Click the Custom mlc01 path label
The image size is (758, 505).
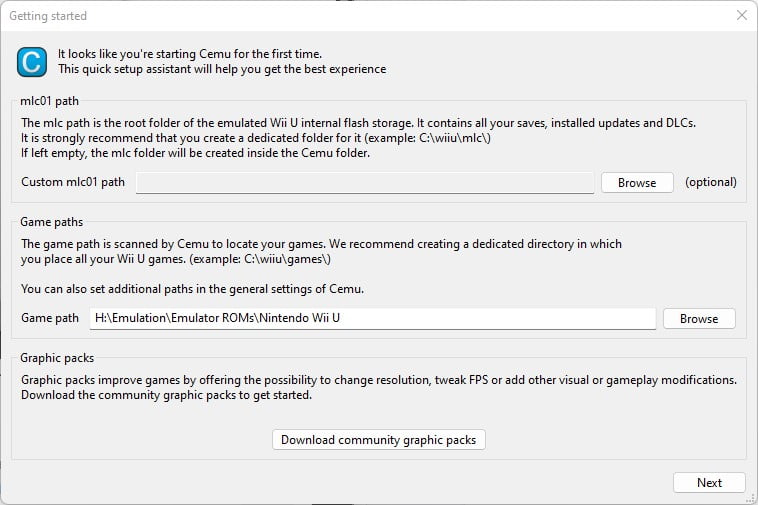coord(73,182)
